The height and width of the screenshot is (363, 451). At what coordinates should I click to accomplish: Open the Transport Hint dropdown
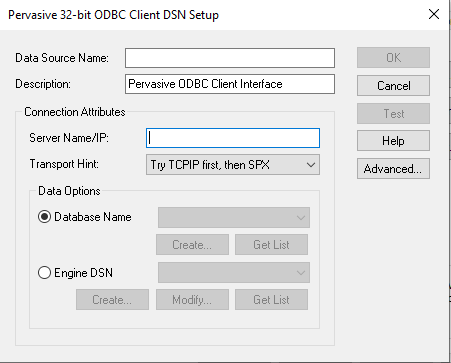[233, 165]
